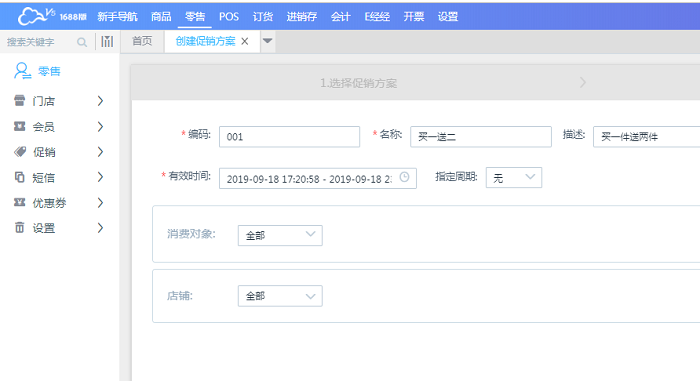
Task: Click the cloud logo at top left
Action: click(36, 16)
